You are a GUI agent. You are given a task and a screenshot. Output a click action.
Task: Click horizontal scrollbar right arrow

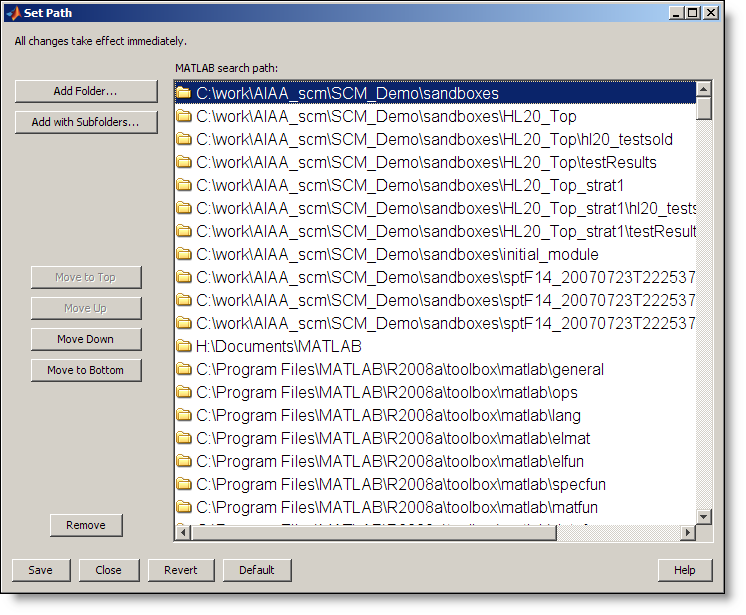pyautogui.click(x=686, y=534)
